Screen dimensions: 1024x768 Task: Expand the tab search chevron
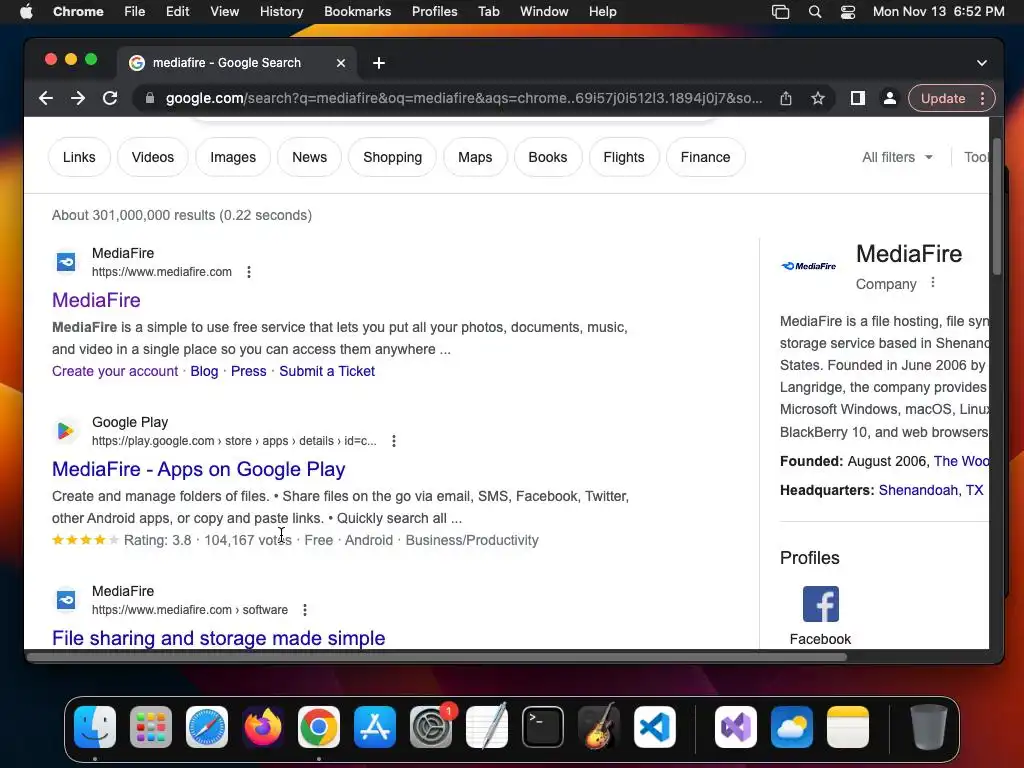click(982, 63)
